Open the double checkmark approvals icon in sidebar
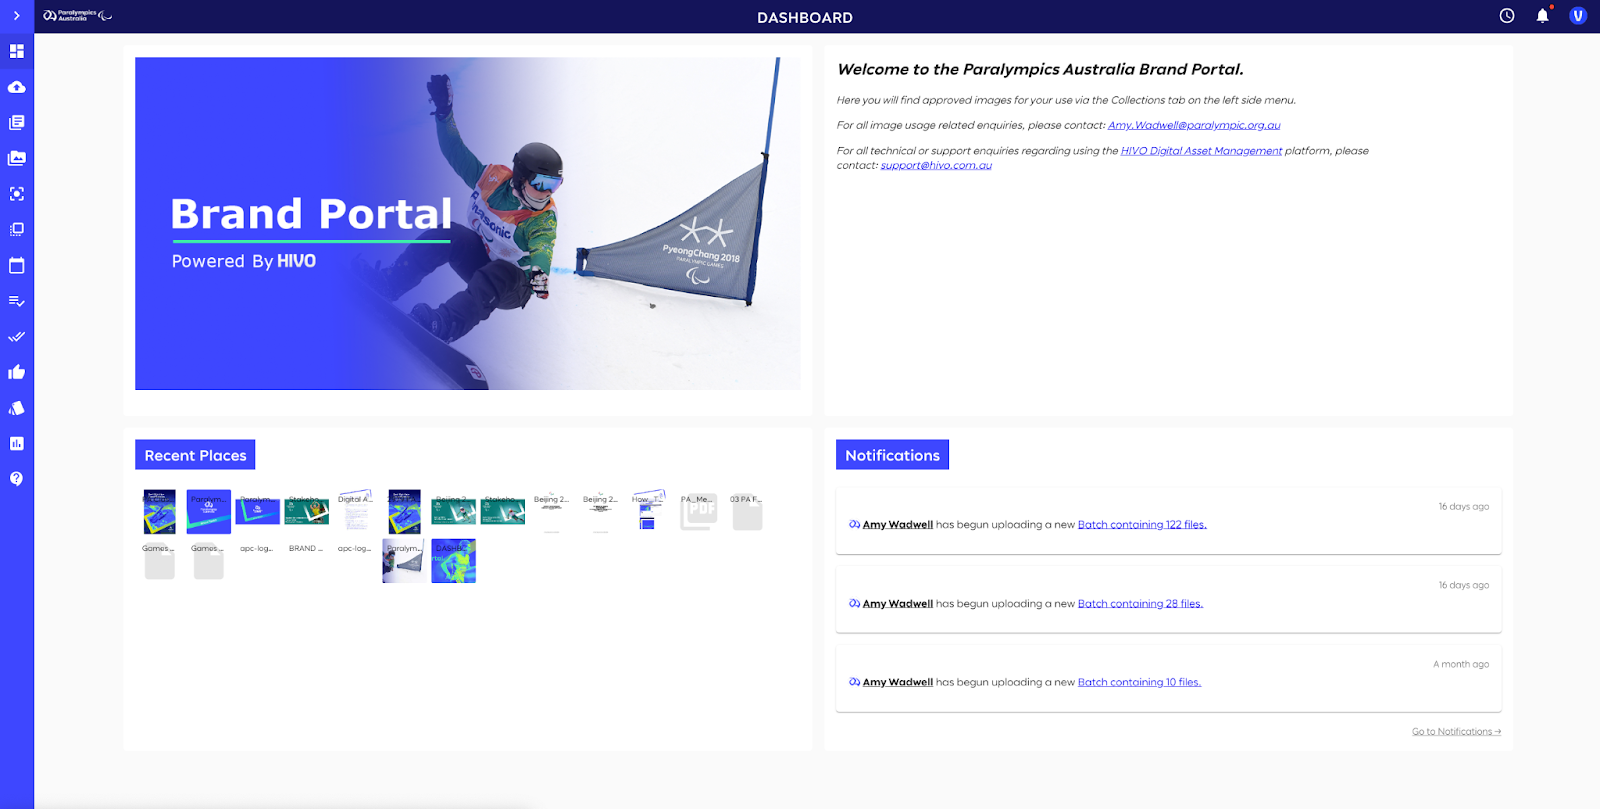This screenshot has width=1600, height=809. [17, 337]
